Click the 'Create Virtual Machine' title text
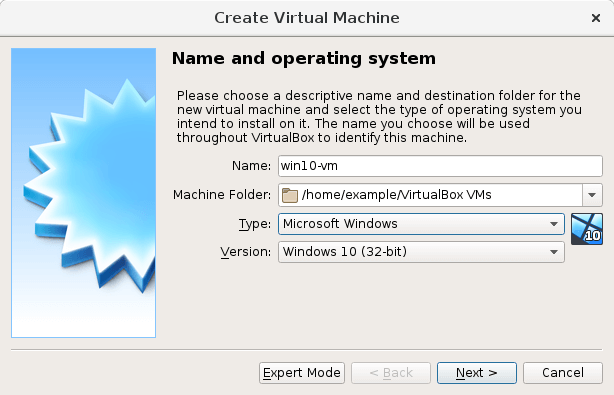The image size is (614, 395). pos(307,18)
